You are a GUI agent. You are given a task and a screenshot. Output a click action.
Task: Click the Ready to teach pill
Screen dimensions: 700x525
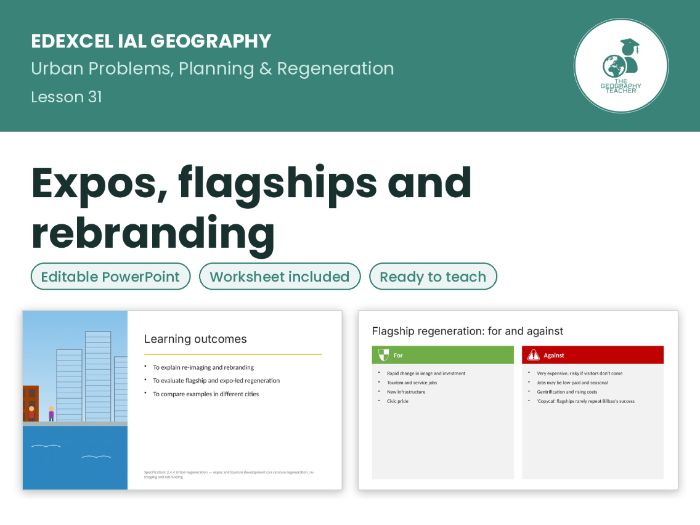point(433,276)
